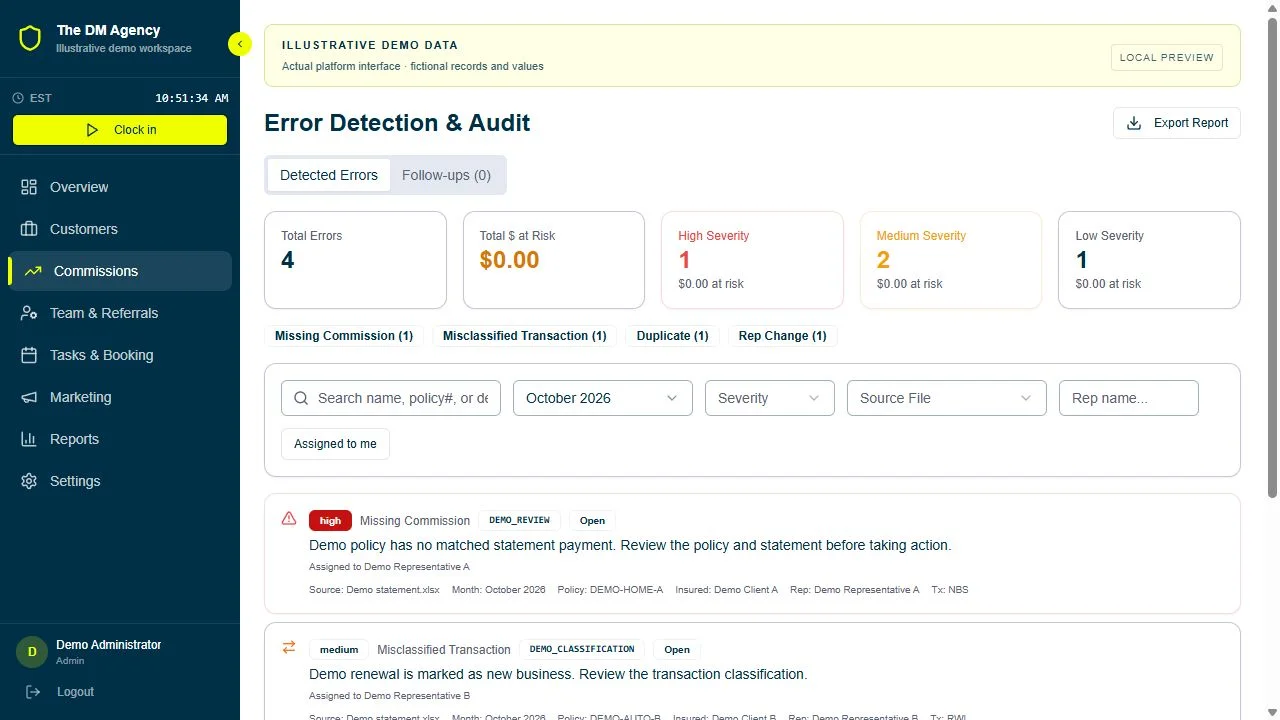Click the orange swap icon on Misclassified Transaction
The width and height of the screenshot is (1280, 720).
(289, 647)
